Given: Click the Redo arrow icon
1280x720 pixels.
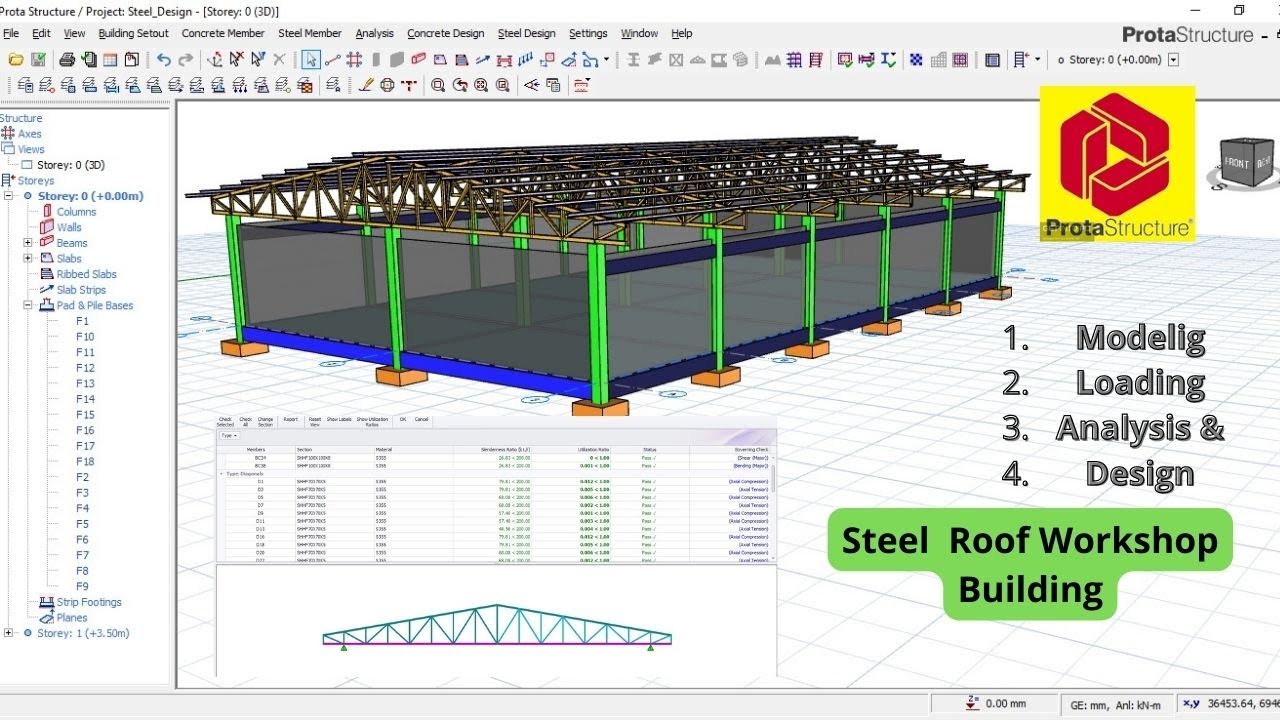Looking at the screenshot, I should [186, 59].
